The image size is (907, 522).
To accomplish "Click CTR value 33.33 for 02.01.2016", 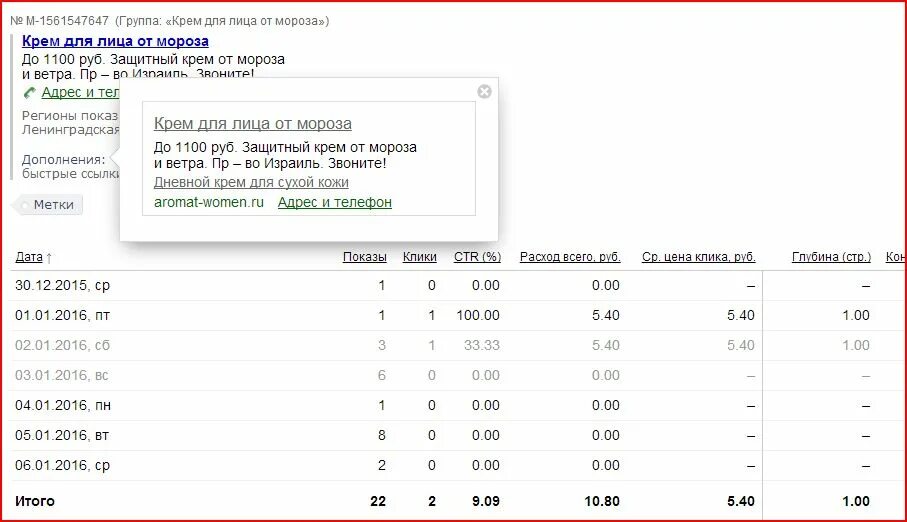I will [x=482, y=345].
